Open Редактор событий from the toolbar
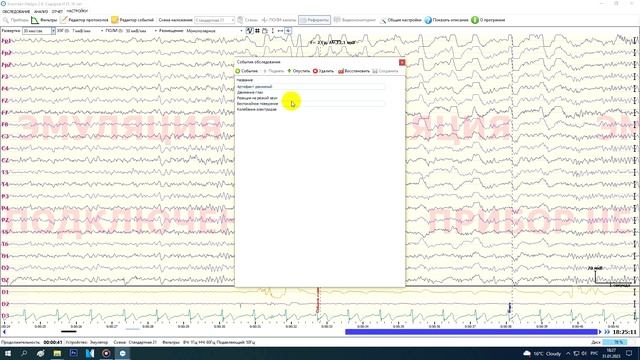The height and width of the screenshot is (360, 640). click(133, 20)
